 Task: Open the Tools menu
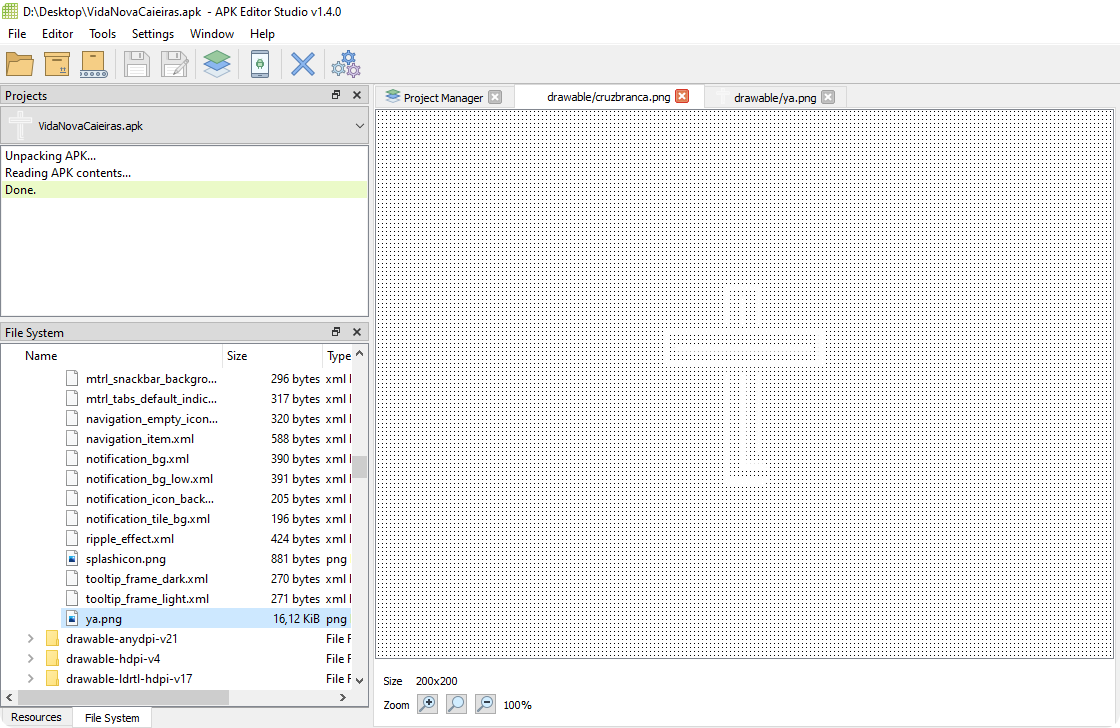(102, 34)
